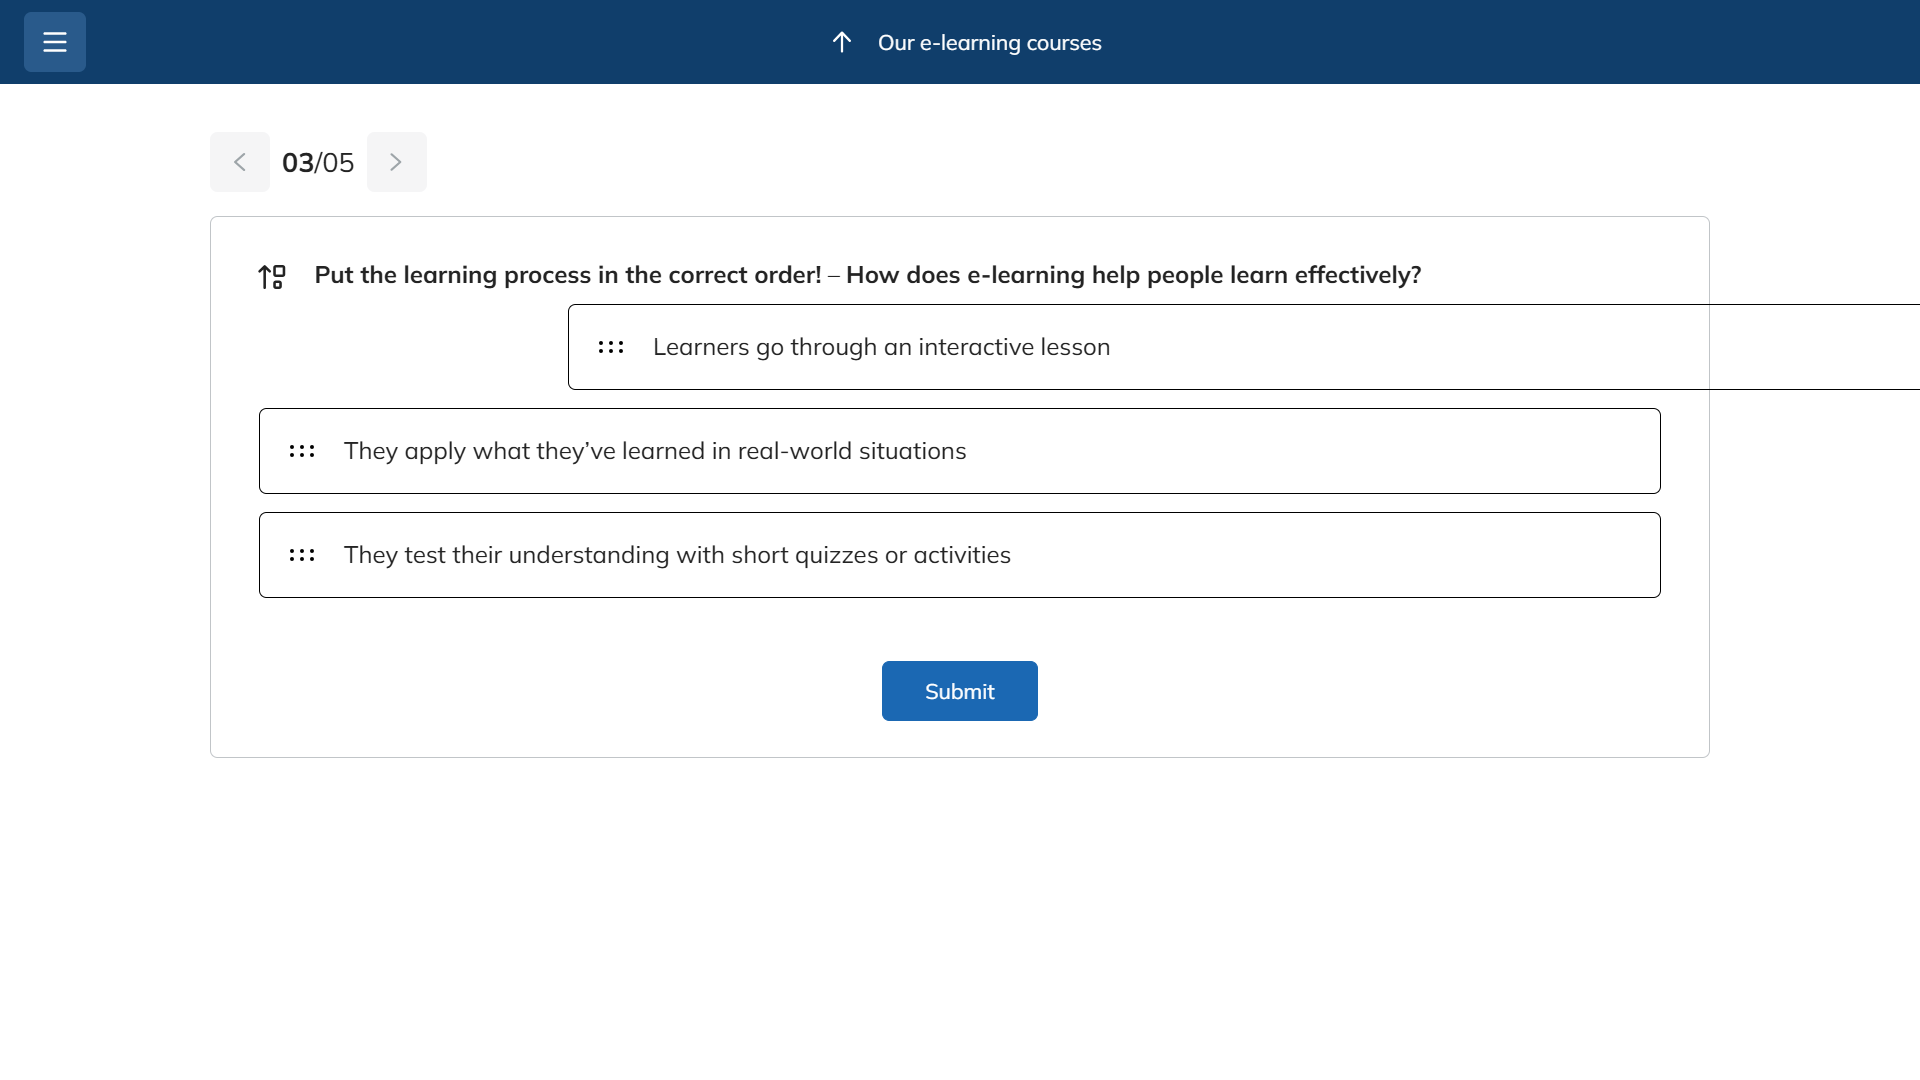Open 'Our e-learning courses' link

pyautogui.click(x=989, y=43)
